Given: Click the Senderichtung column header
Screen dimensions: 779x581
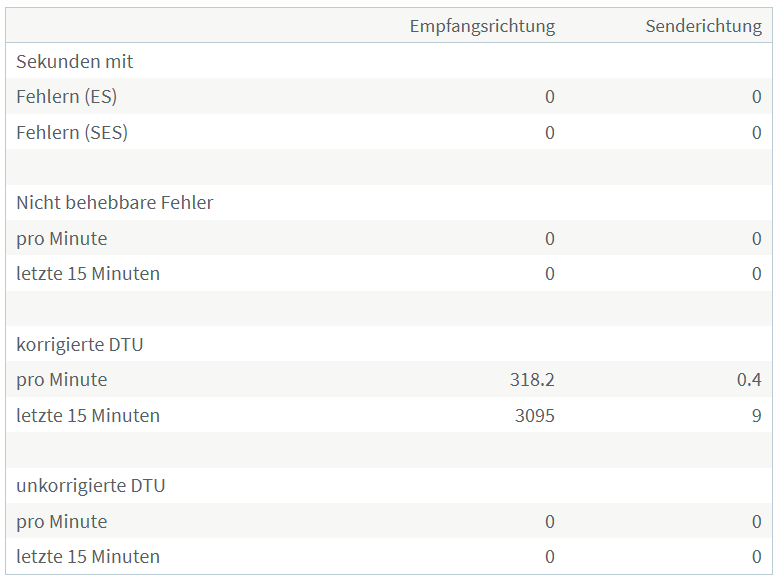Looking at the screenshot, I should click(x=703, y=26).
